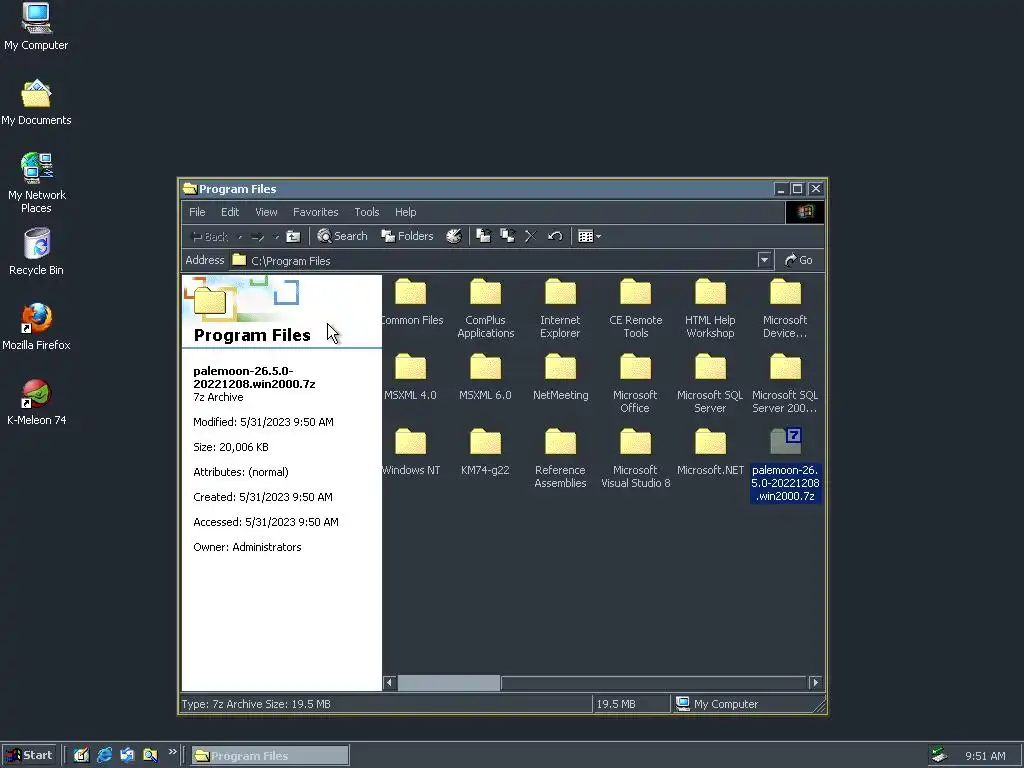Launch Internet Explorer from quick launch
This screenshot has width=1024, height=768.
point(104,755)
